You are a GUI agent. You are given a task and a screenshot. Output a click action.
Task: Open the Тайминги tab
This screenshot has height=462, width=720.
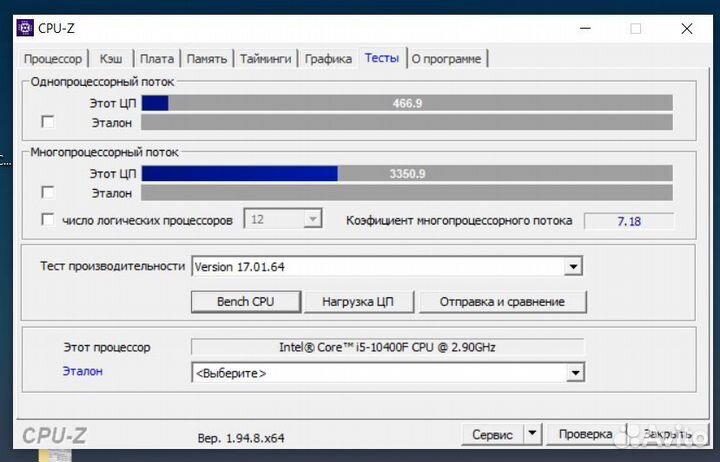click(265, 59)
